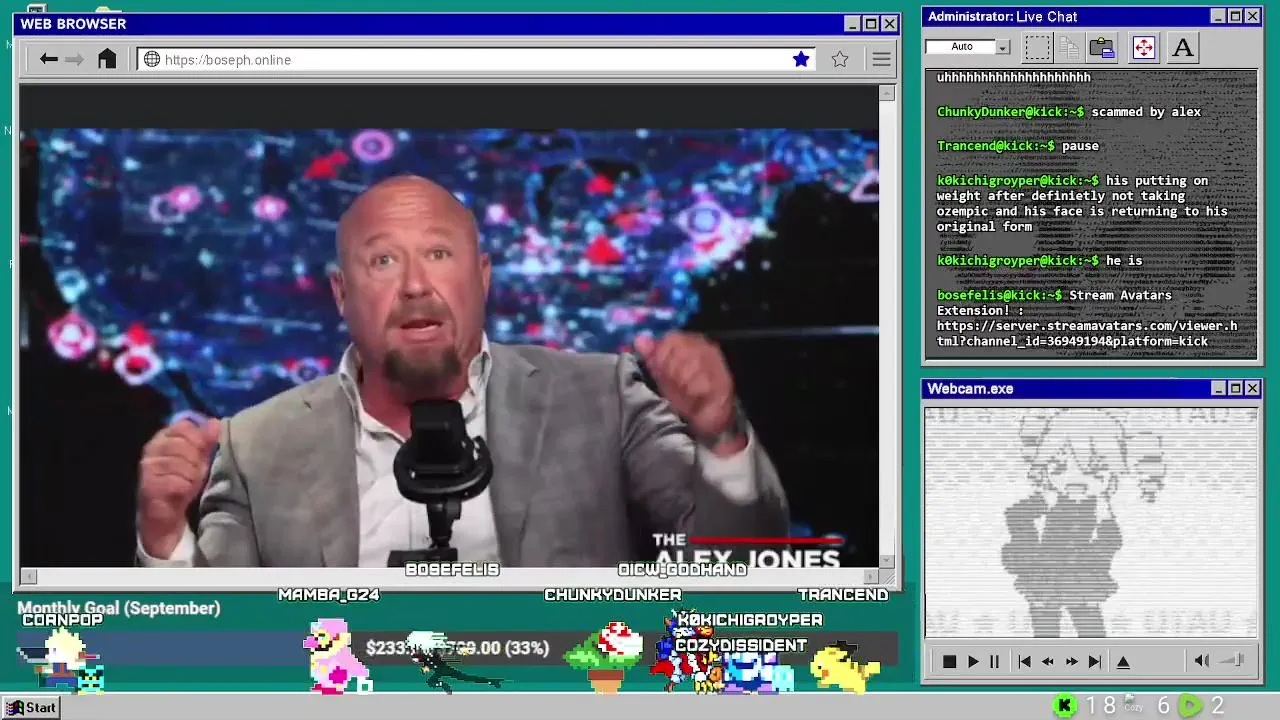Screen dimensions: 1280x720
Task: Click the yellow Pikachu avatar sprite
Action: pyautogui.click(x=845, y=669)
